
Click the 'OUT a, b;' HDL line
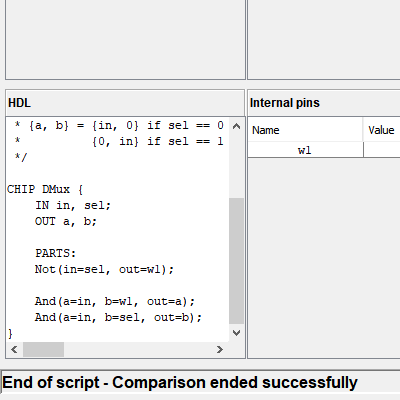pos(66,221)
